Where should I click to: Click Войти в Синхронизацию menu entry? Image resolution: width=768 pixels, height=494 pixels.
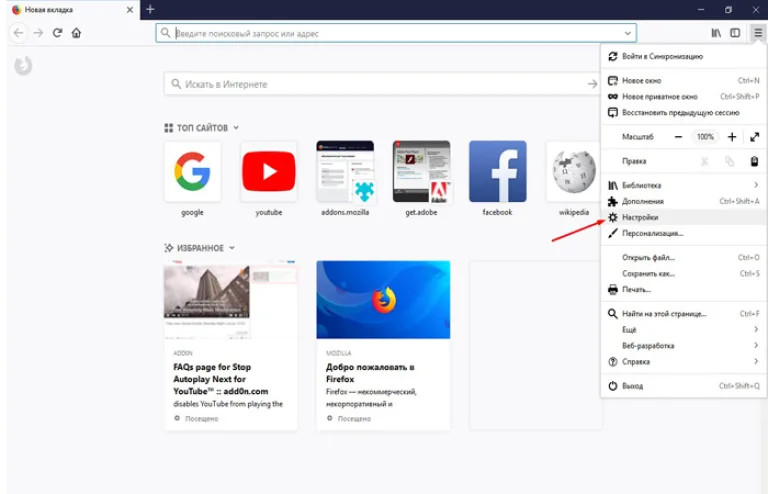[684, 56]
